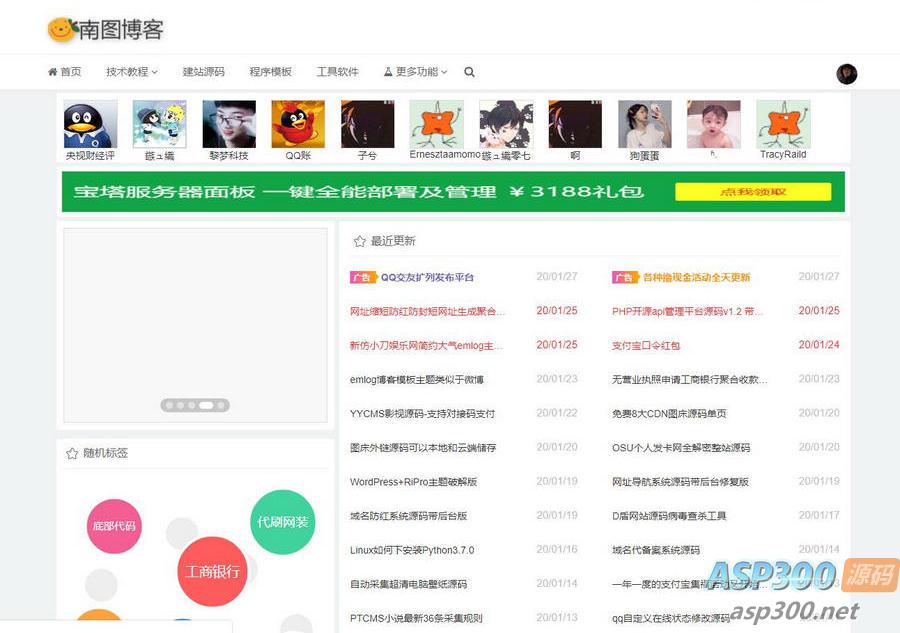
Task: Open 各种撸现金活动全天更新 ad link
Action: click(696, 277)
